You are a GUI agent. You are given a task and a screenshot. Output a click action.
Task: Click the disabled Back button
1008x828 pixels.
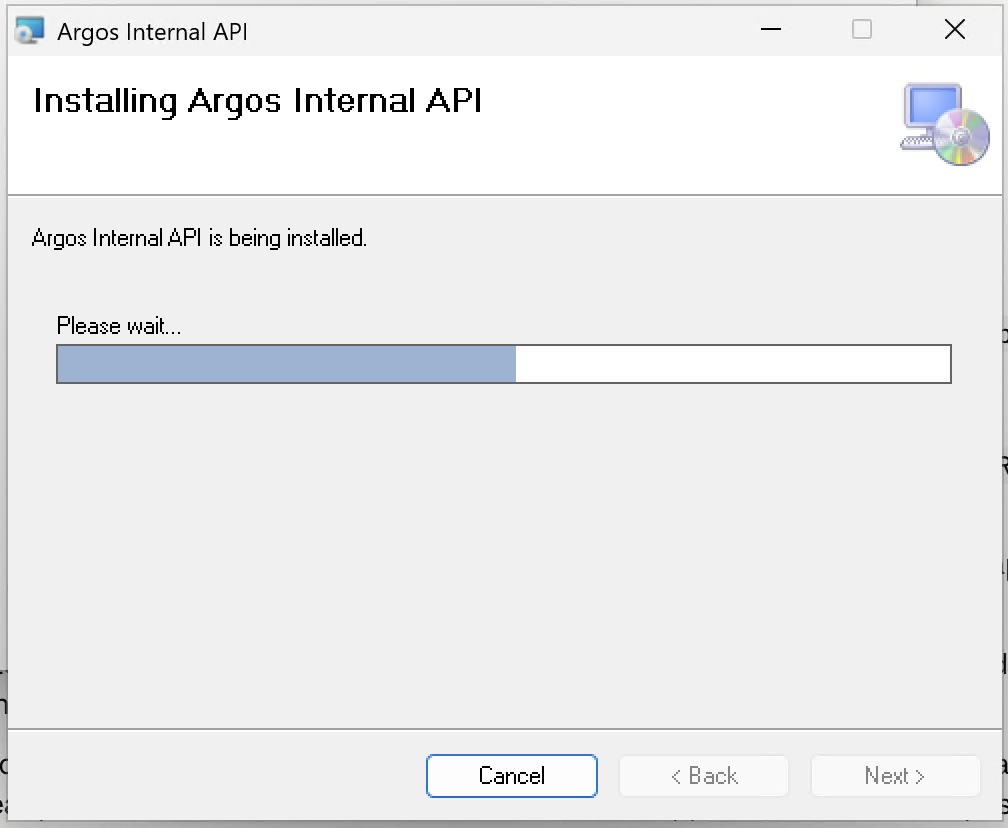coord(704,775)
